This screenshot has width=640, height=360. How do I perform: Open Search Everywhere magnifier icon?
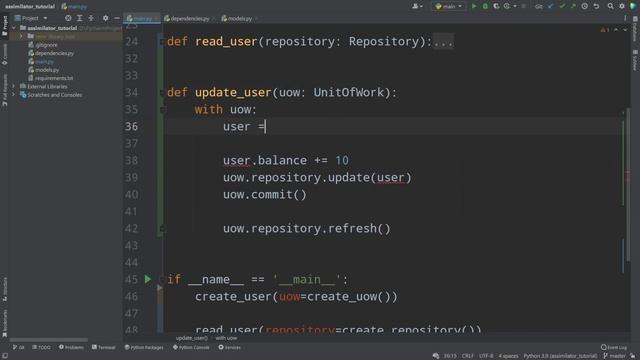tap(610, 6)
